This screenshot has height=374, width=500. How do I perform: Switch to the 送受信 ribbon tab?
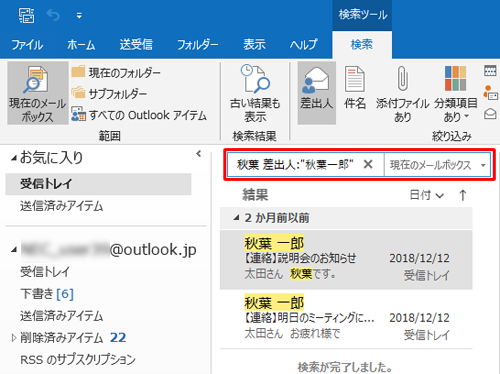[x=136, y=45]
